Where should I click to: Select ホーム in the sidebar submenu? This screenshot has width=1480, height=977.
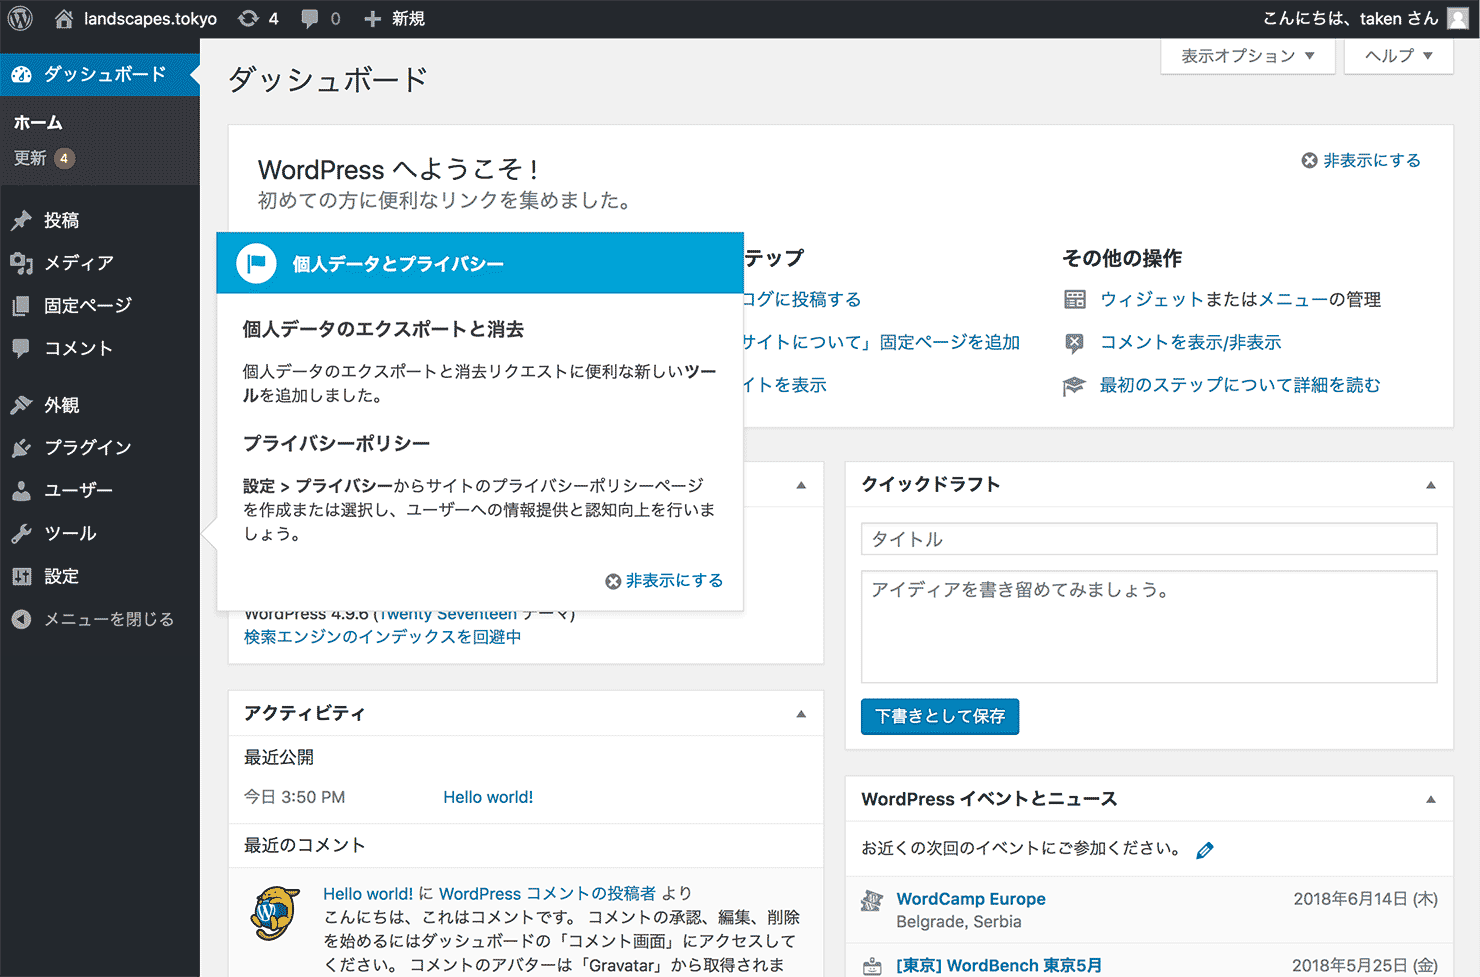coord(38,123)
